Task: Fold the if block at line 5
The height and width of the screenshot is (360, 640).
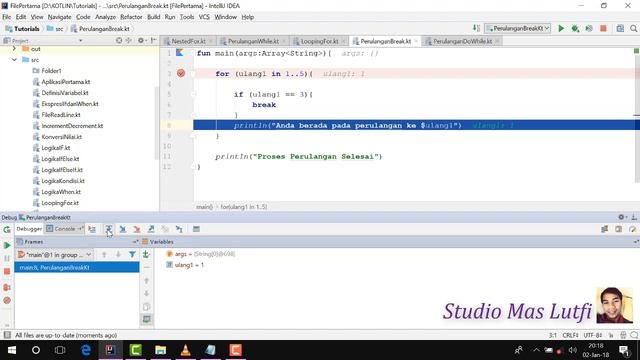Action: 193,94
